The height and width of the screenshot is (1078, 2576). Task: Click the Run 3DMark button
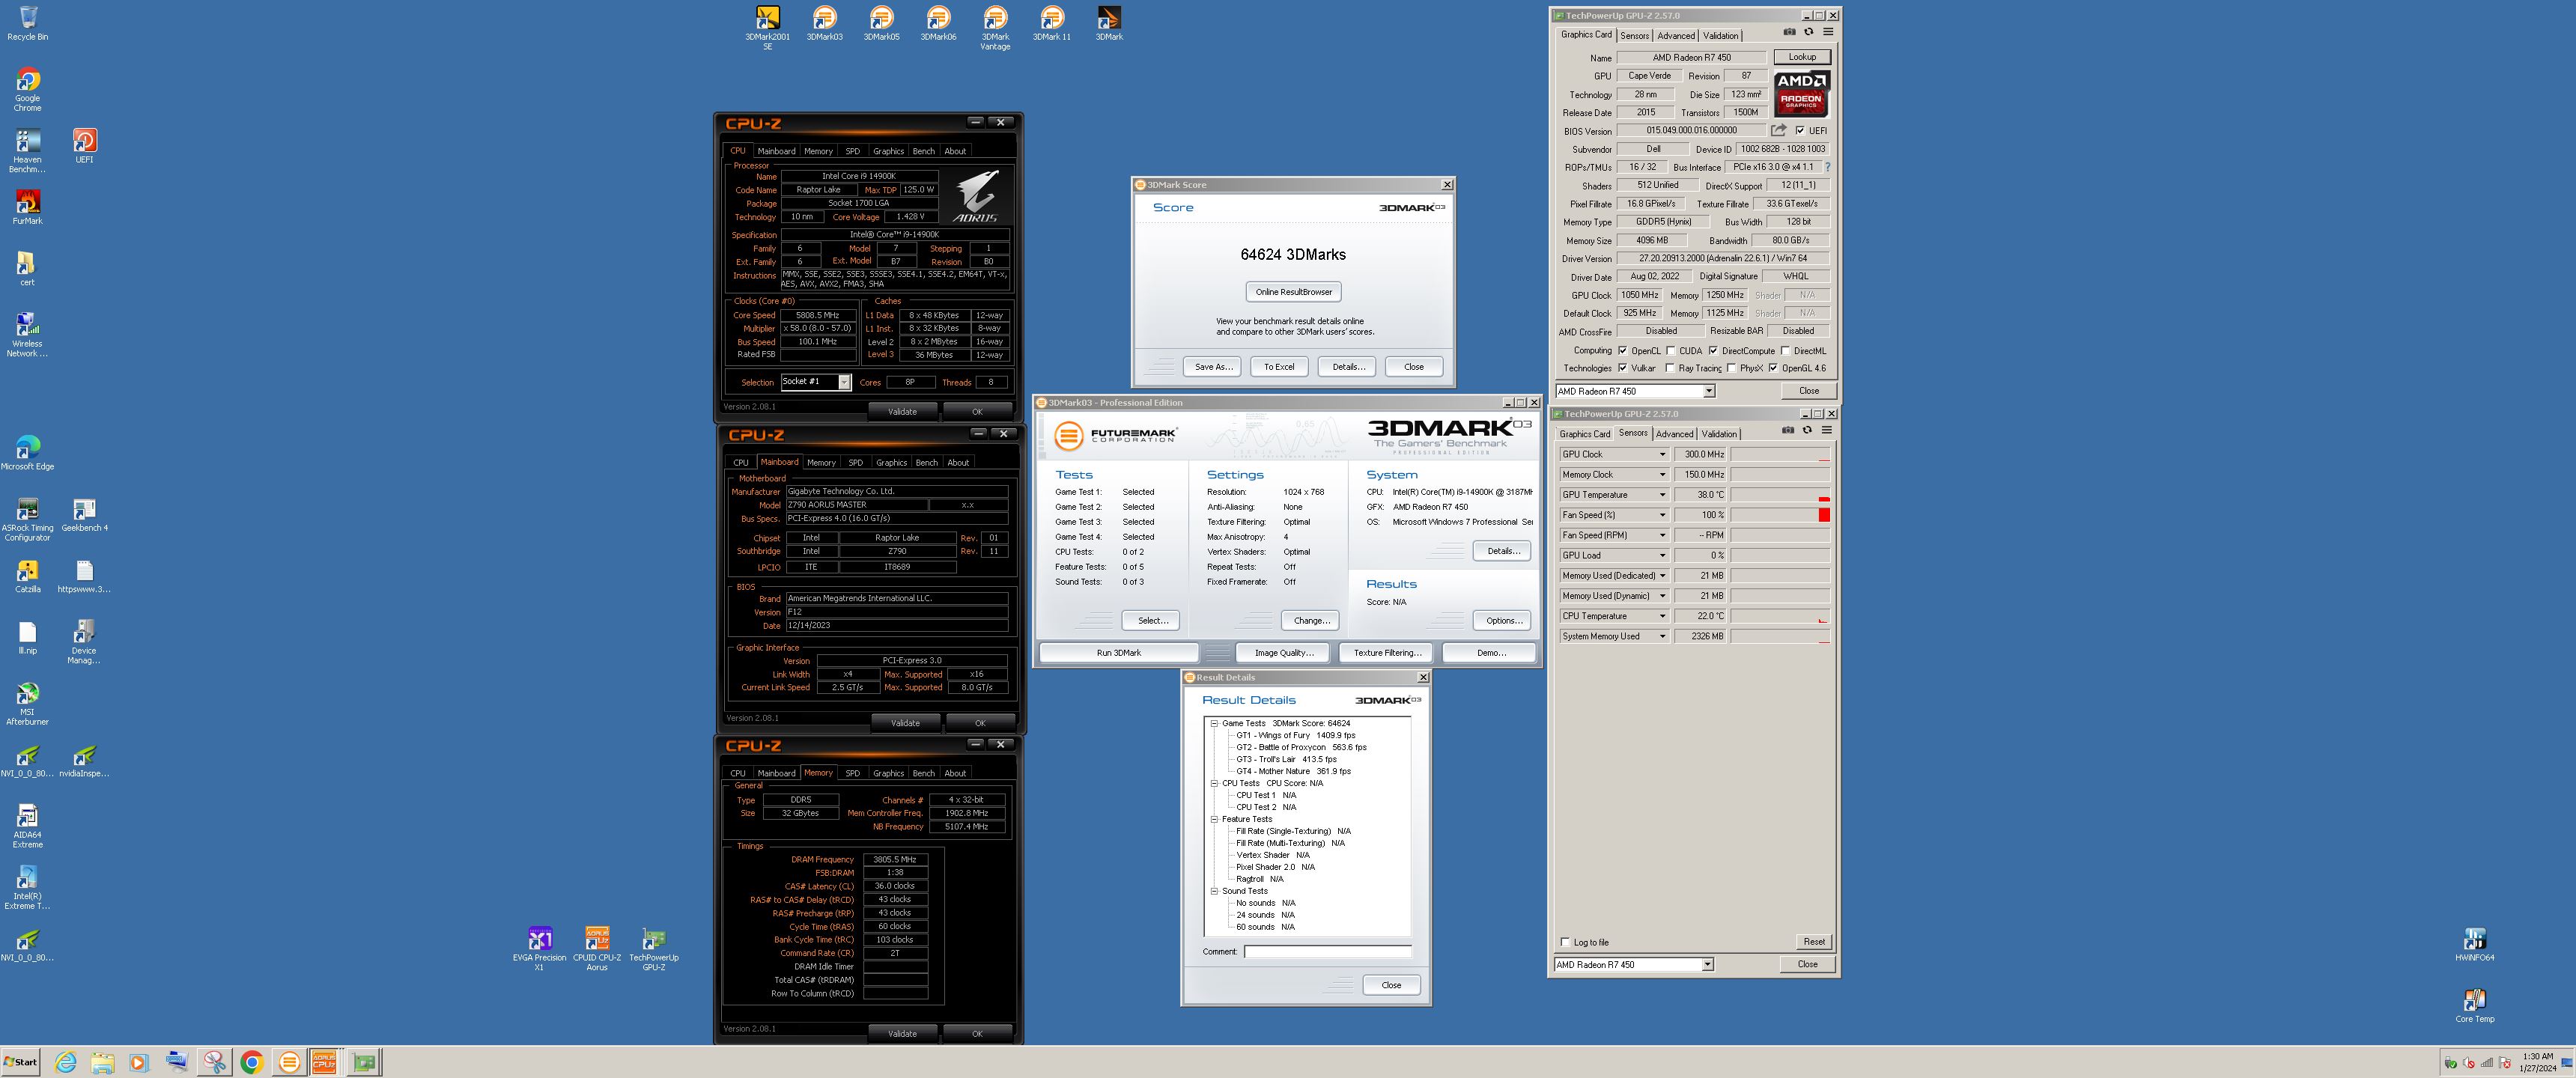pos(1119,653)
